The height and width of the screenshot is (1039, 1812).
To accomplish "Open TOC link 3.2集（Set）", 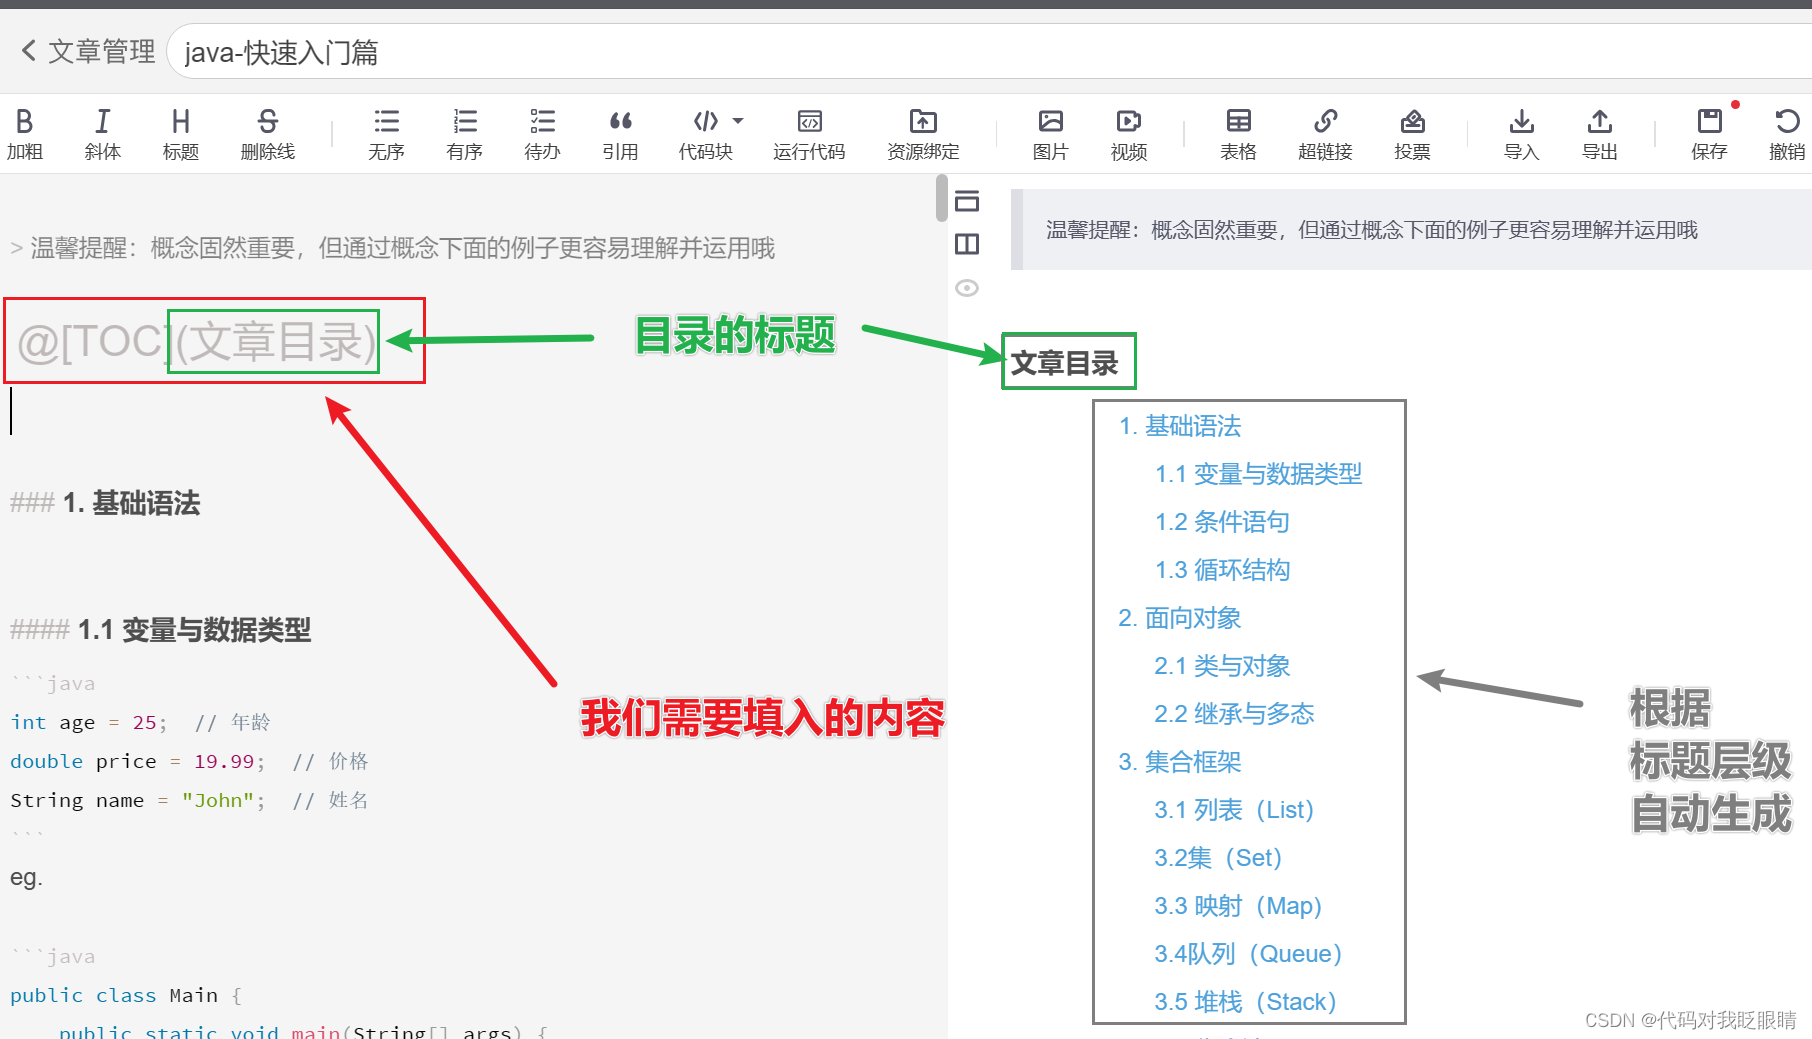I will pyautogui.click(x=1218, y=858).
